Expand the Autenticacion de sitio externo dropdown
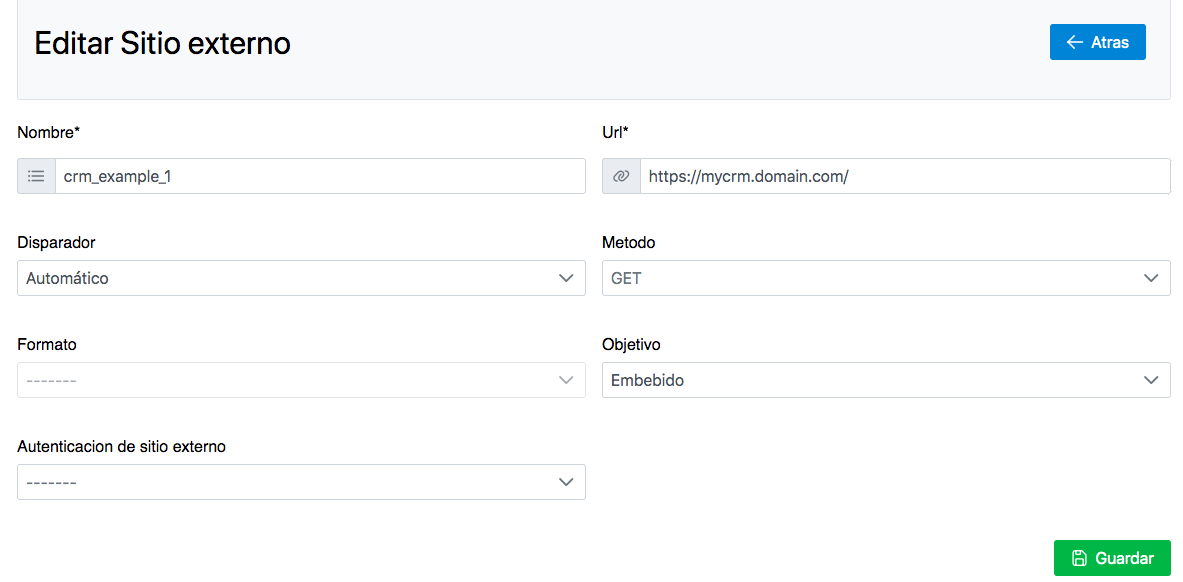 pos(301,482)
